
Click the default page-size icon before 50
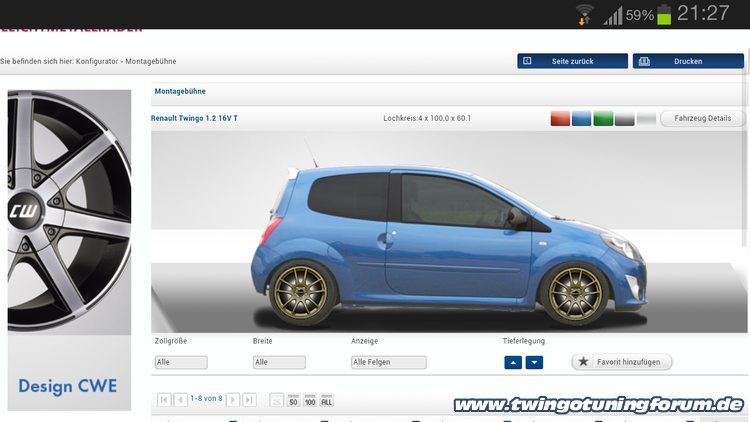tap(276, 400)
